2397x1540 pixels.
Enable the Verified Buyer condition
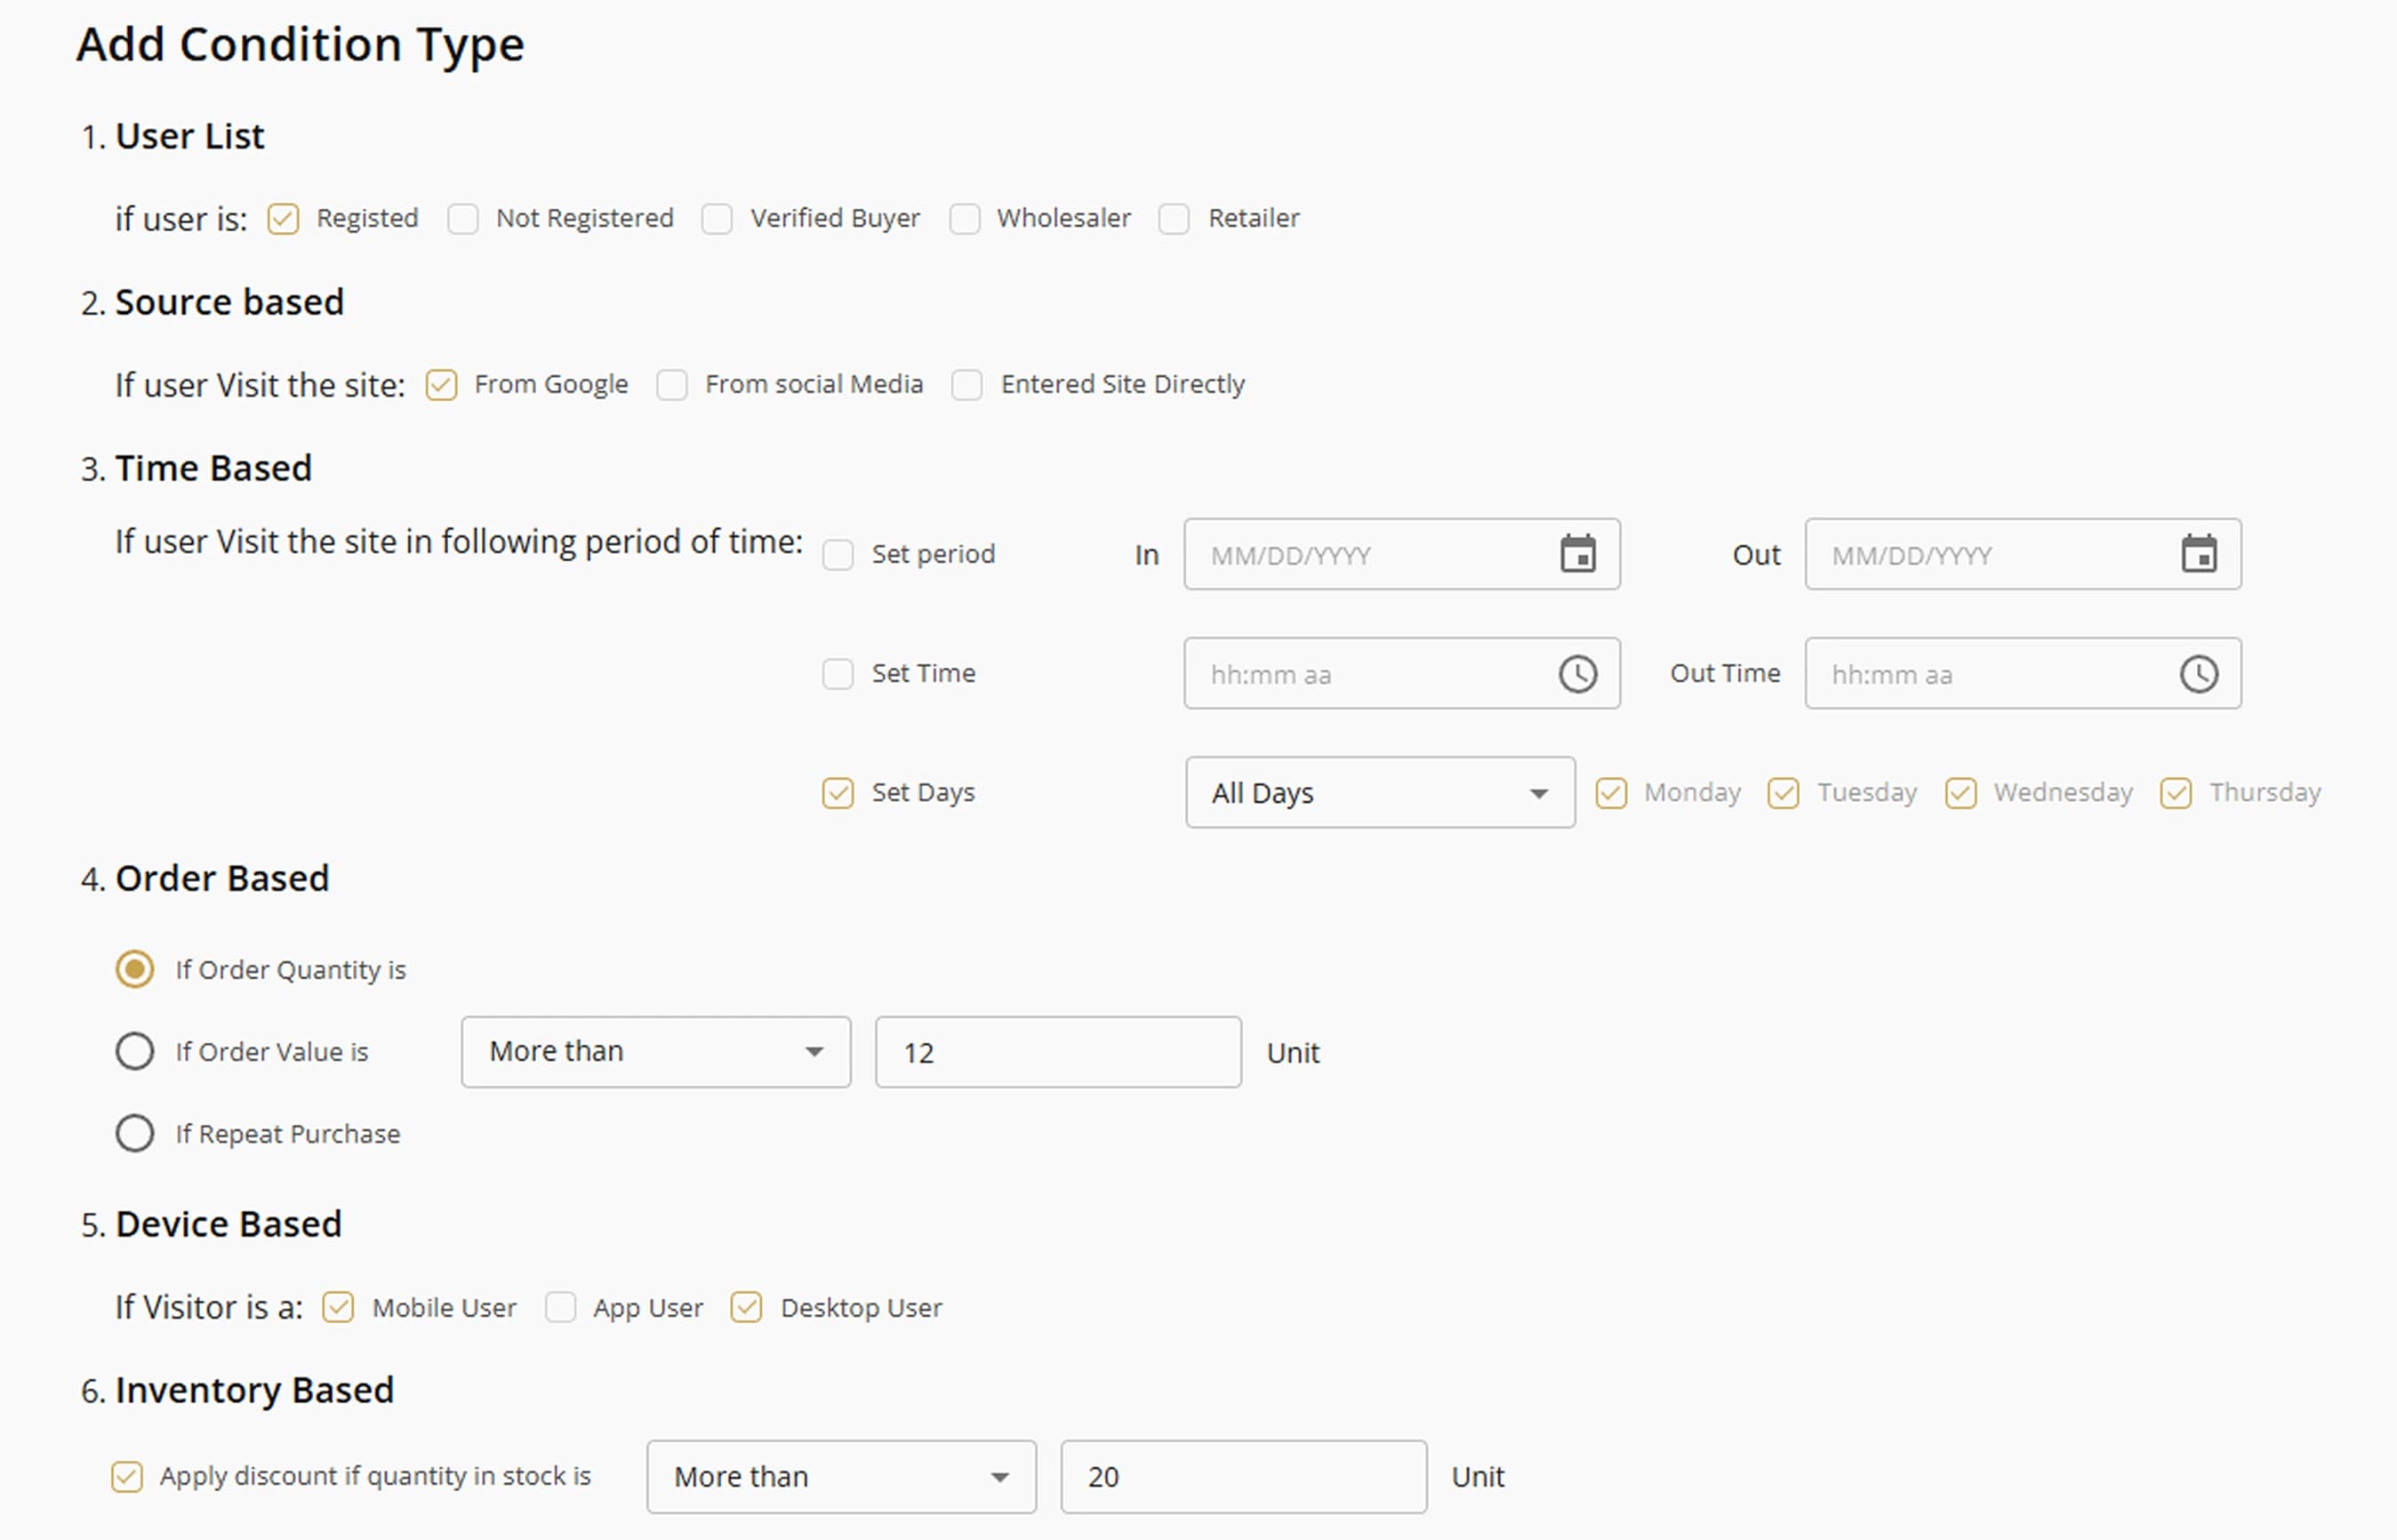point(717,218)
